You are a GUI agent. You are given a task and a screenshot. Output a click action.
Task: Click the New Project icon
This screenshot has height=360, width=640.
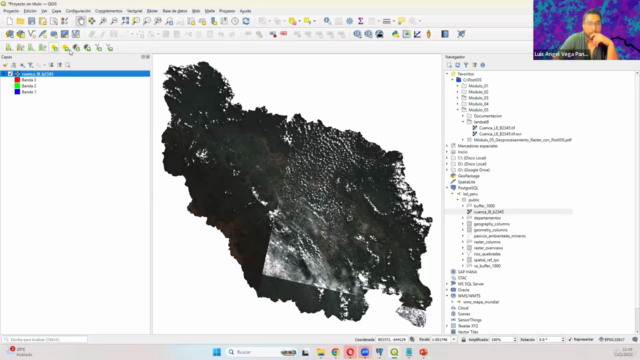[x=9, y=21]
